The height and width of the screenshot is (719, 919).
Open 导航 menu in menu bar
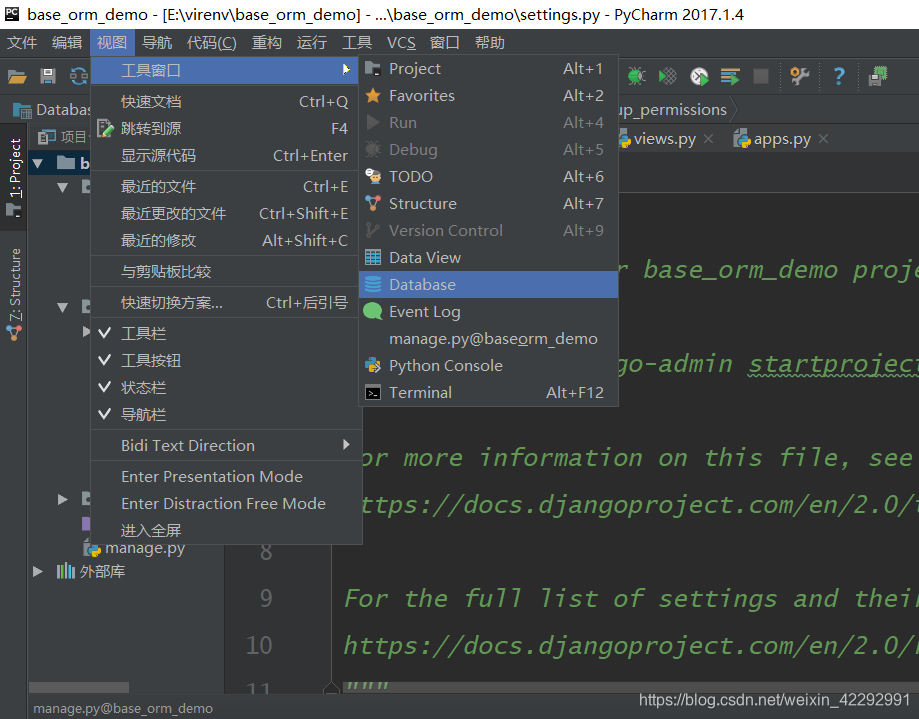coord(156,42)
